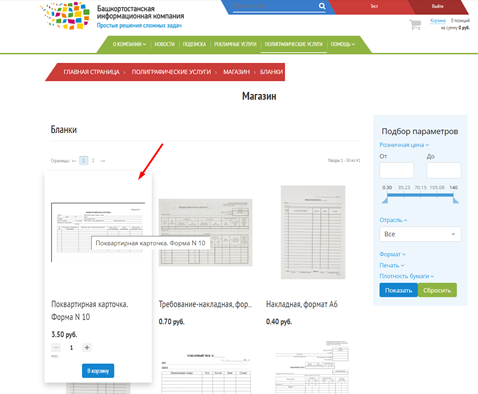Open the Отрасль dropdown set to Все

tap(420, 234)
